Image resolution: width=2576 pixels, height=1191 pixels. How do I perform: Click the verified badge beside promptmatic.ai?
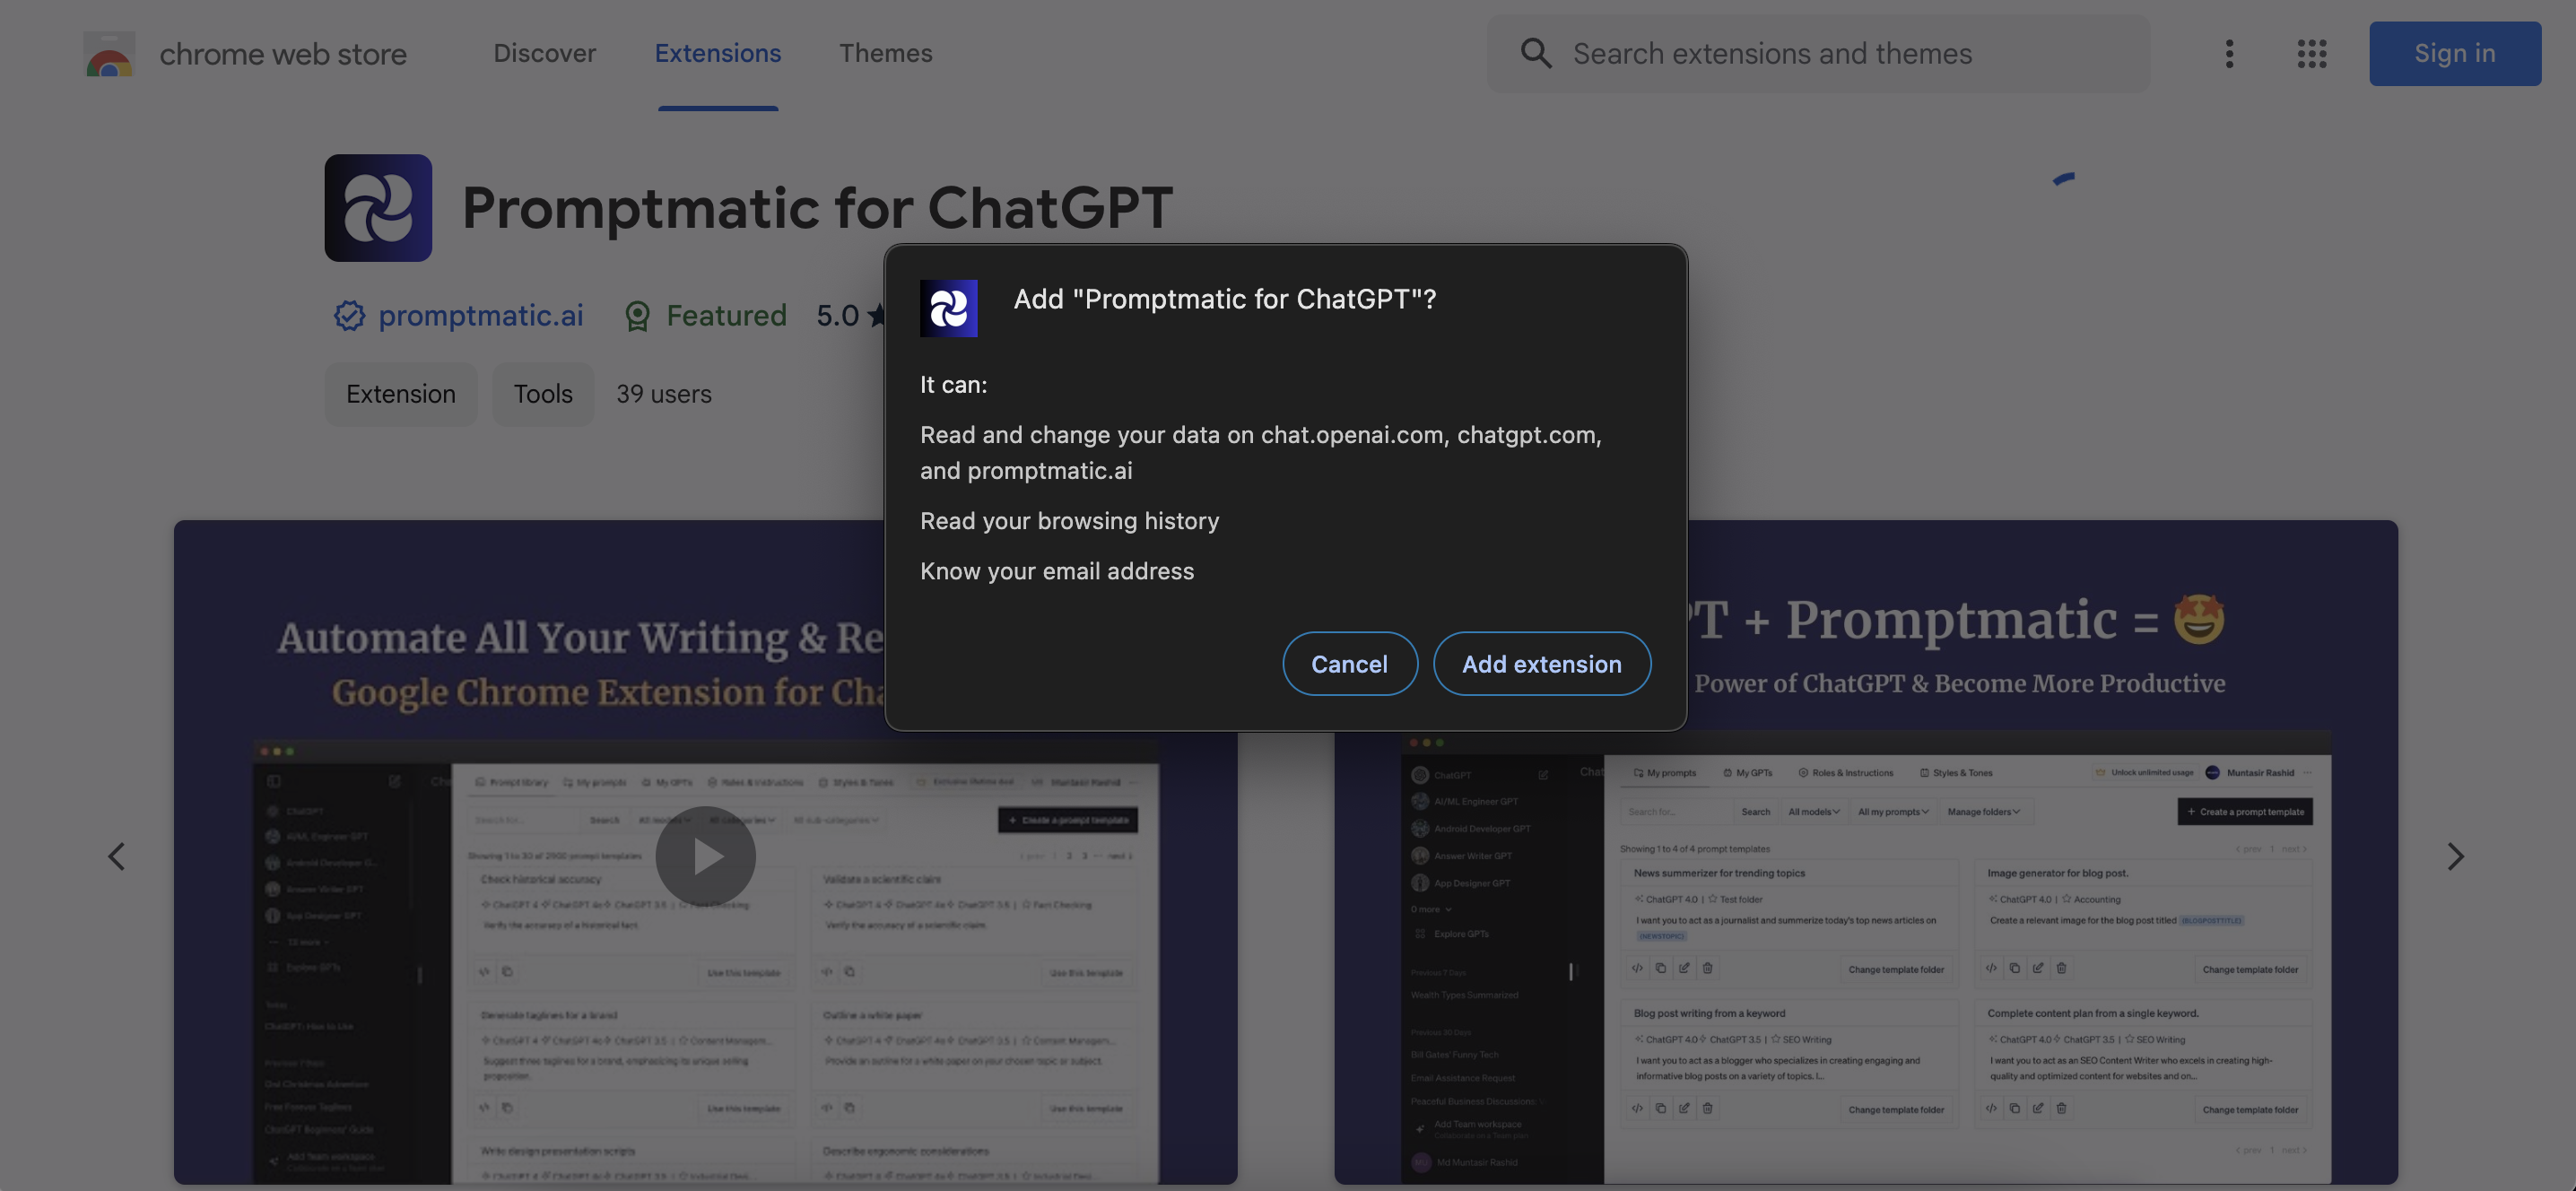tap(349, 316)
